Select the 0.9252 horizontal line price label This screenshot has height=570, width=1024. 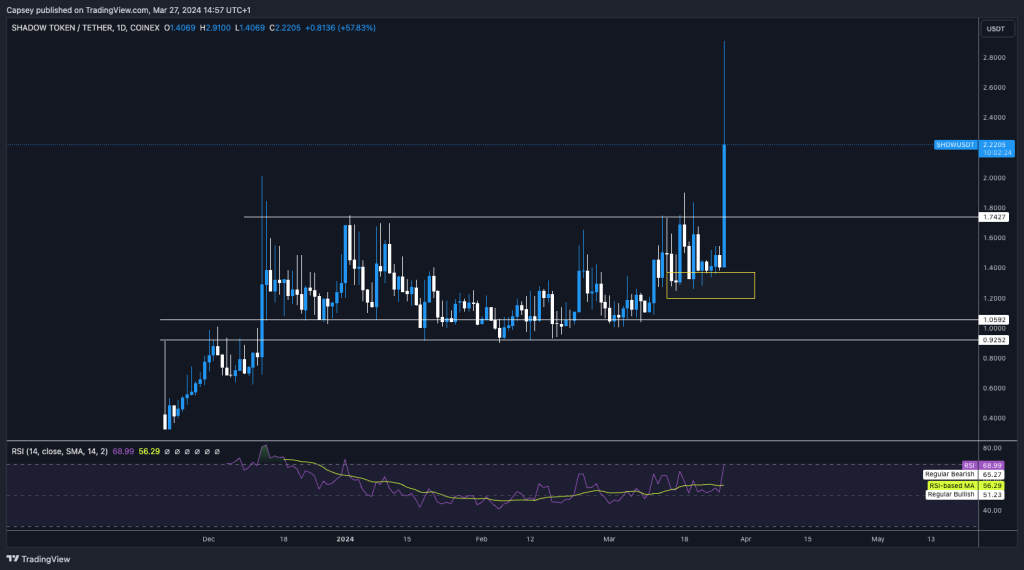(x=996, y=340)
